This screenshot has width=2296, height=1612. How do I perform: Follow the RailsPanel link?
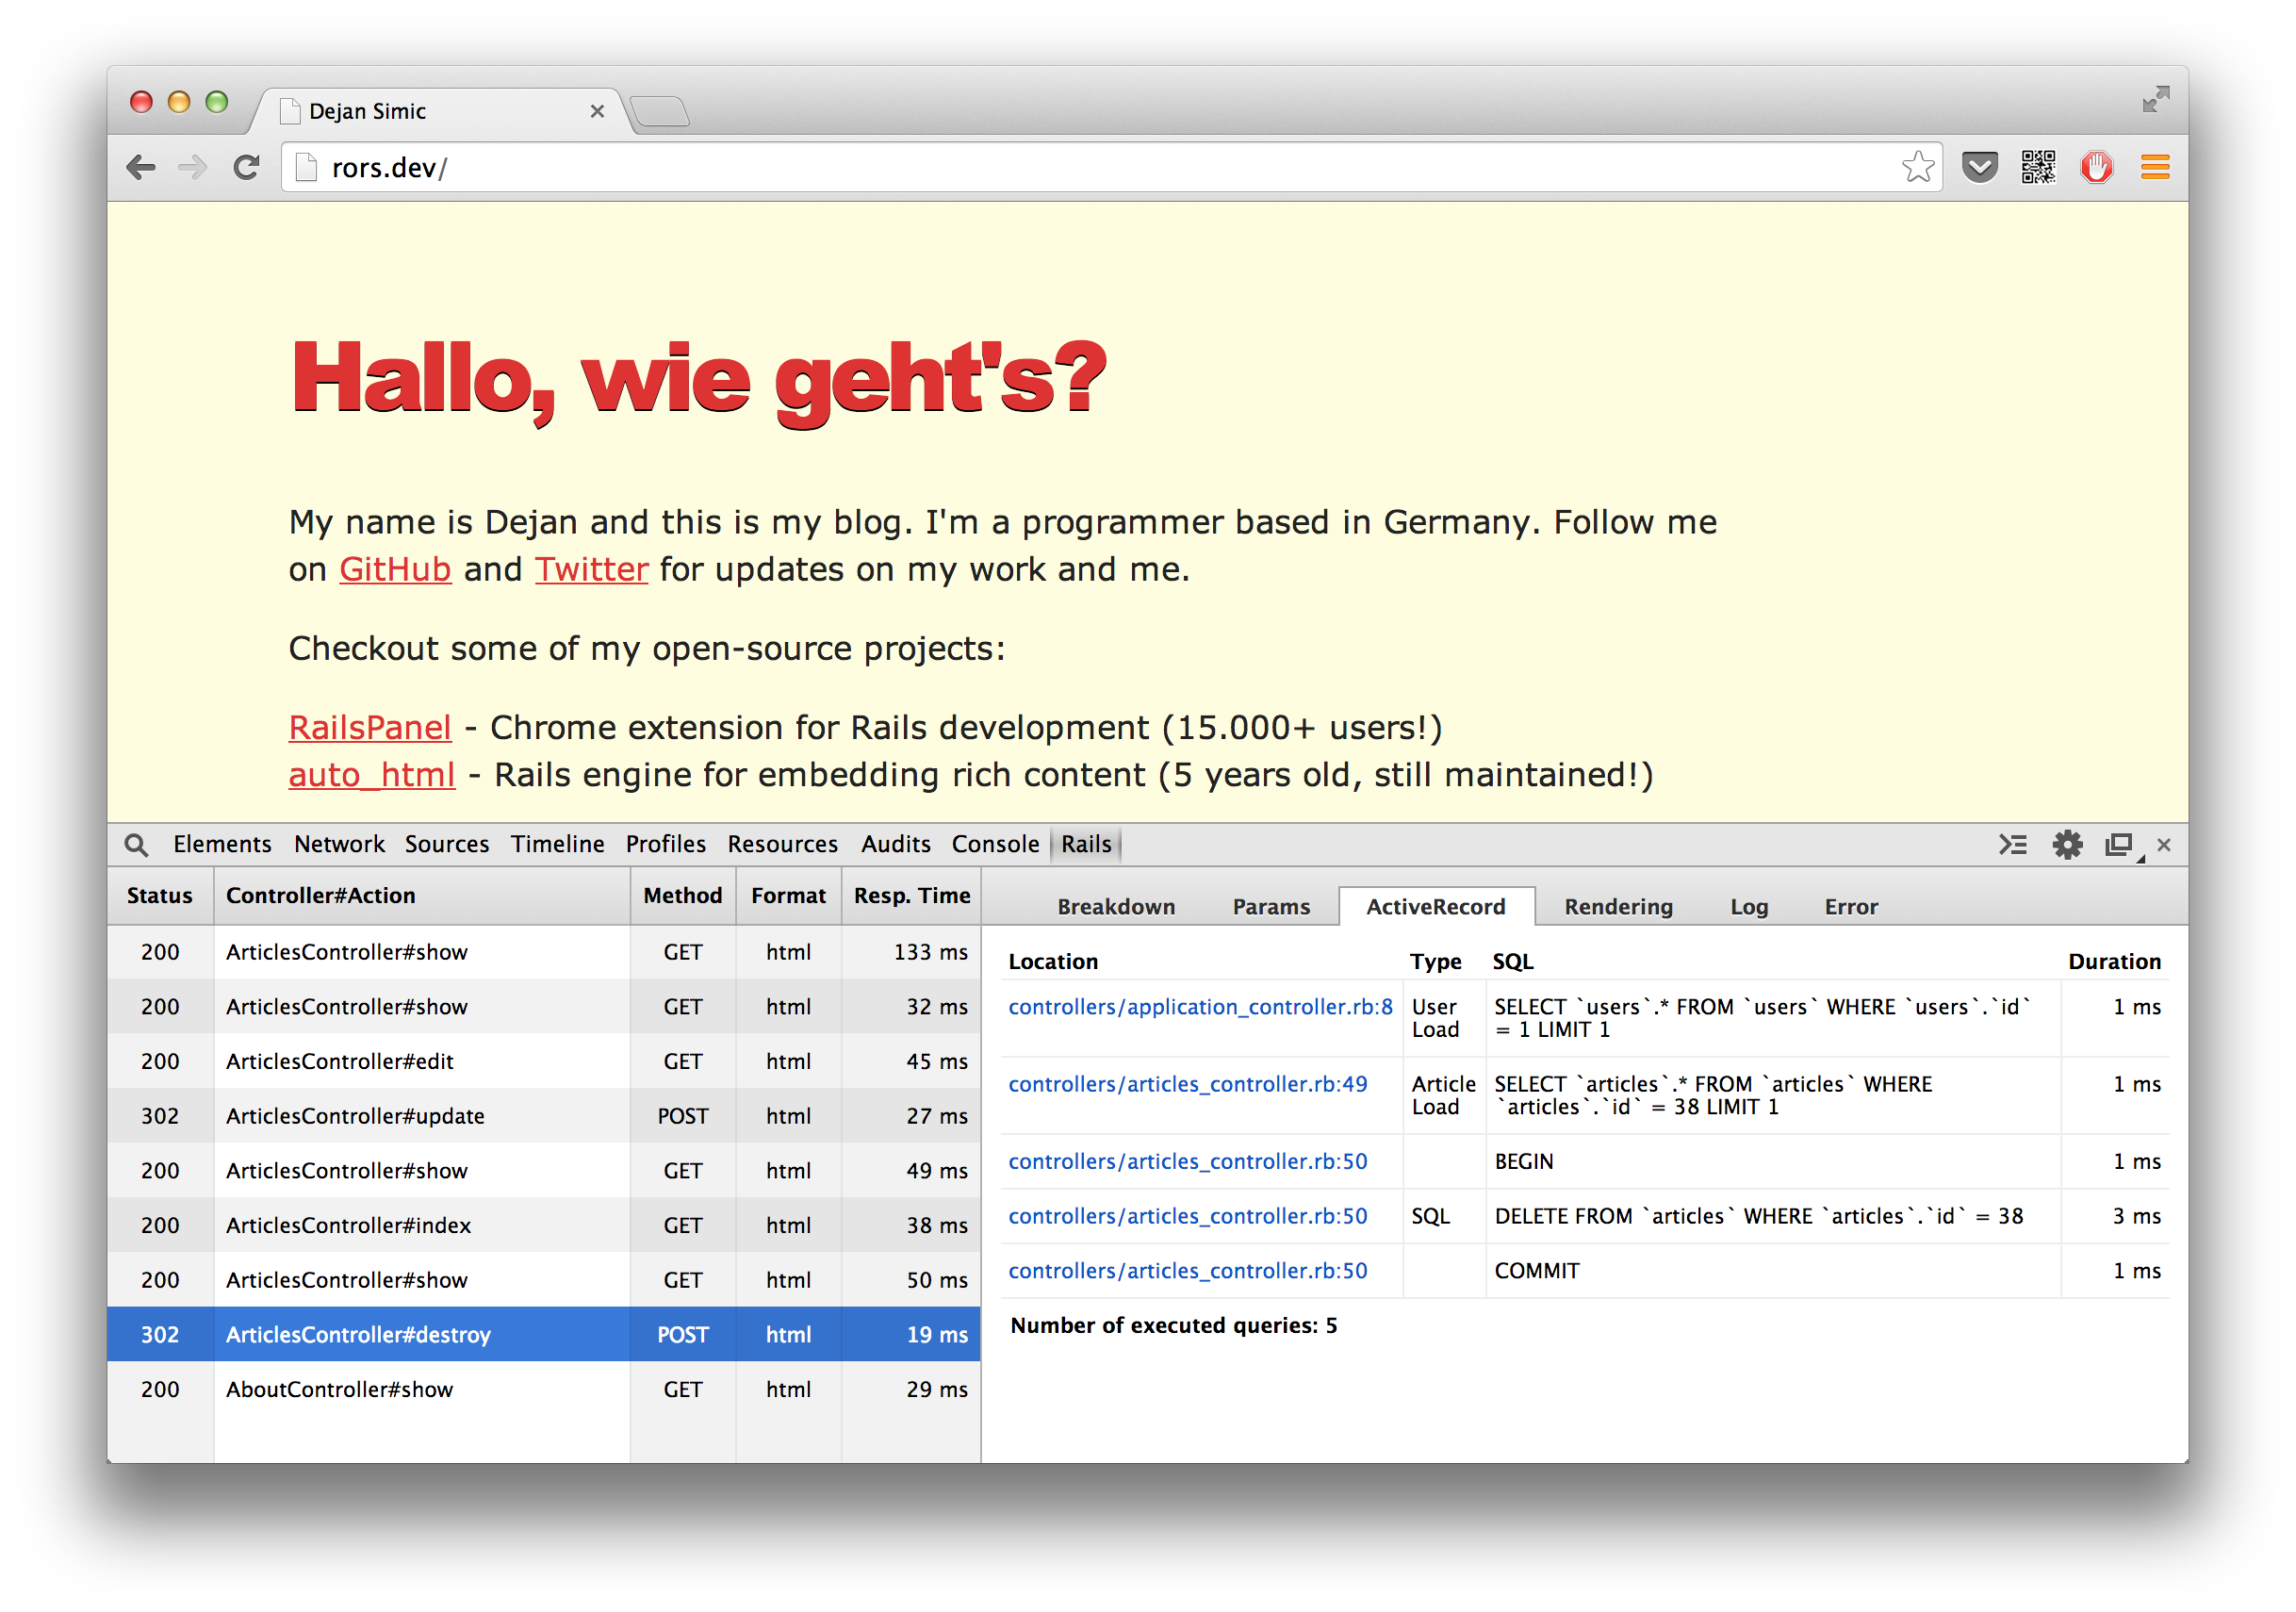[369, 728]
